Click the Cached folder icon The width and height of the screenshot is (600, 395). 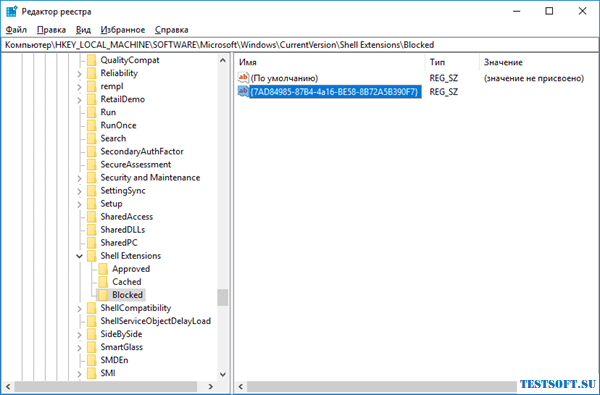pyautogui.click(x=103, y=282)
